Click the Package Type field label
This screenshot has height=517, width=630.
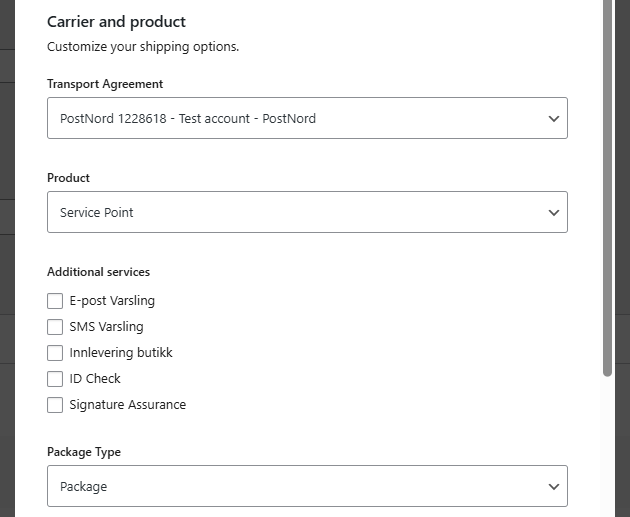[x=84, y=452]
